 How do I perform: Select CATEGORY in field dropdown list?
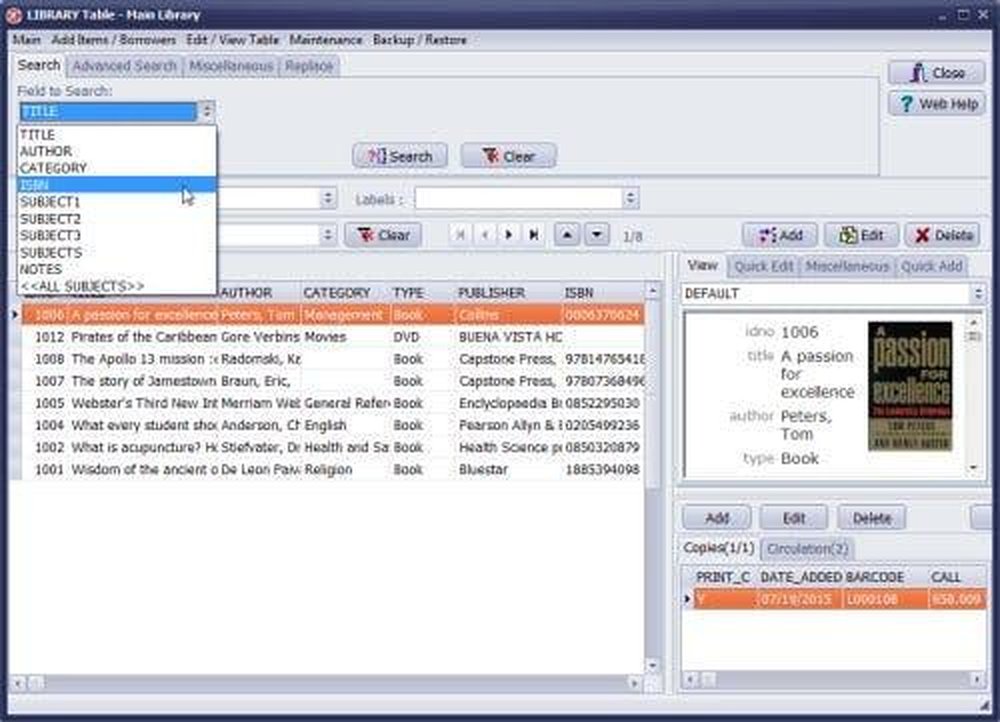point(117,168)
